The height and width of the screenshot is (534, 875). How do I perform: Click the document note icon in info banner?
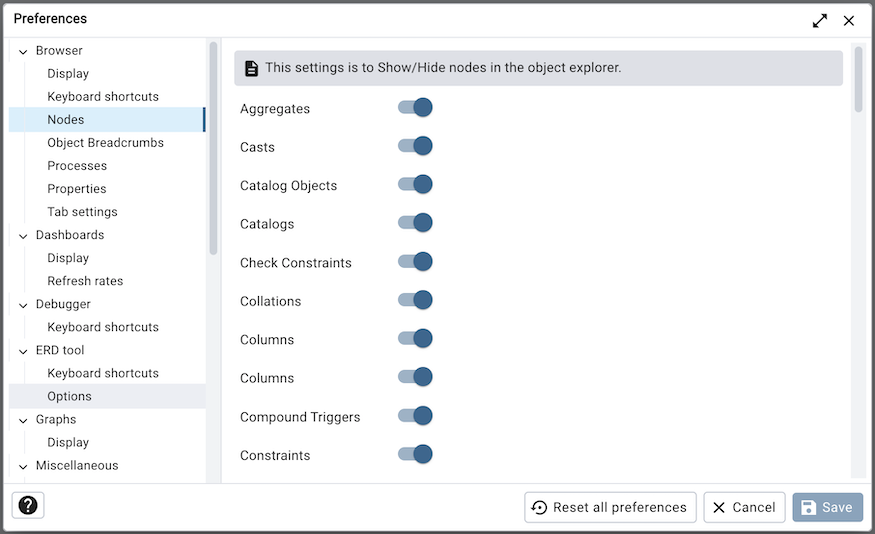pyautogui.click(x=252, y=68)
